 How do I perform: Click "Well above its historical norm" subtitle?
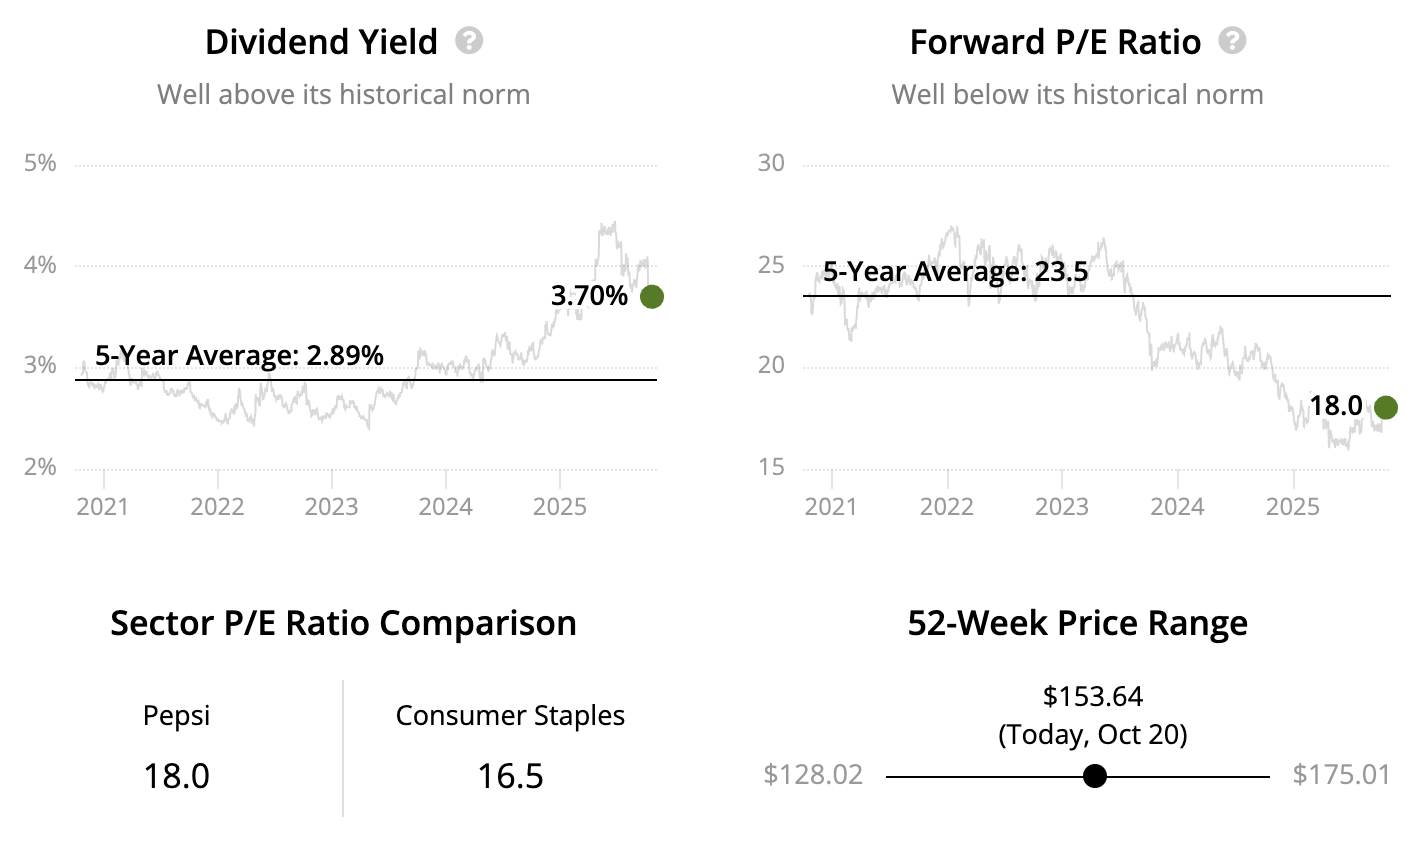[x=343, y=95]
